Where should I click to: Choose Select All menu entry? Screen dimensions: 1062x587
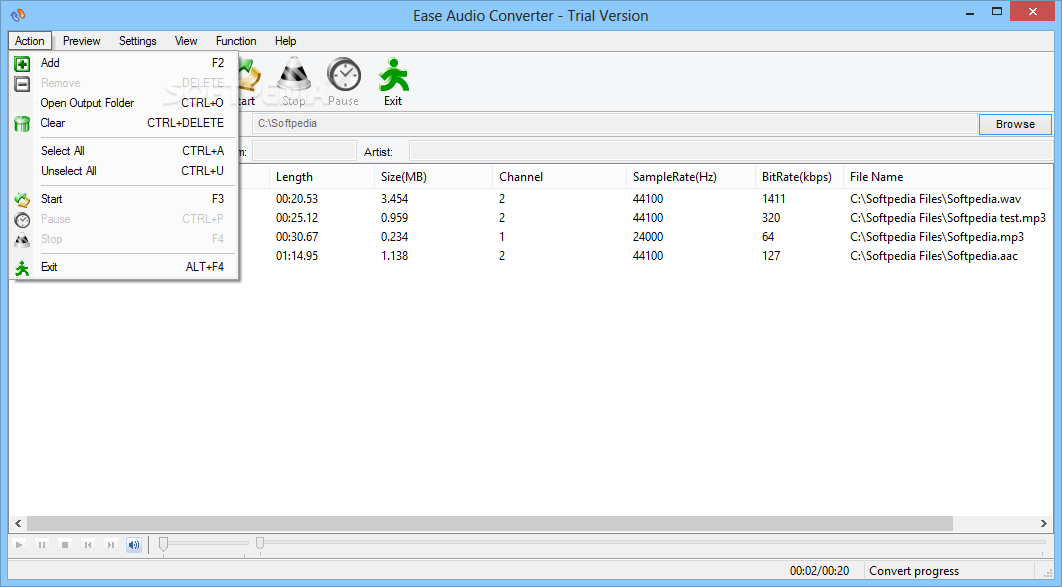pos(125,151)
